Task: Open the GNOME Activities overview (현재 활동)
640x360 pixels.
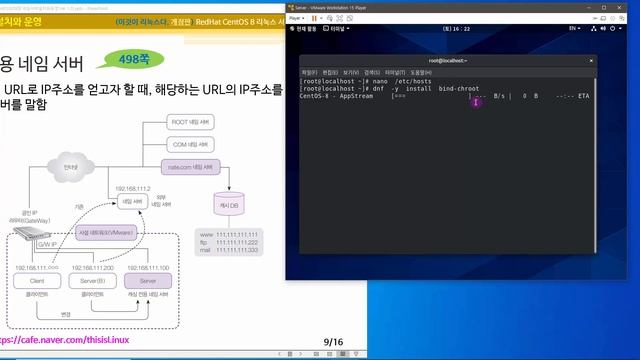Action: point(303,29)
